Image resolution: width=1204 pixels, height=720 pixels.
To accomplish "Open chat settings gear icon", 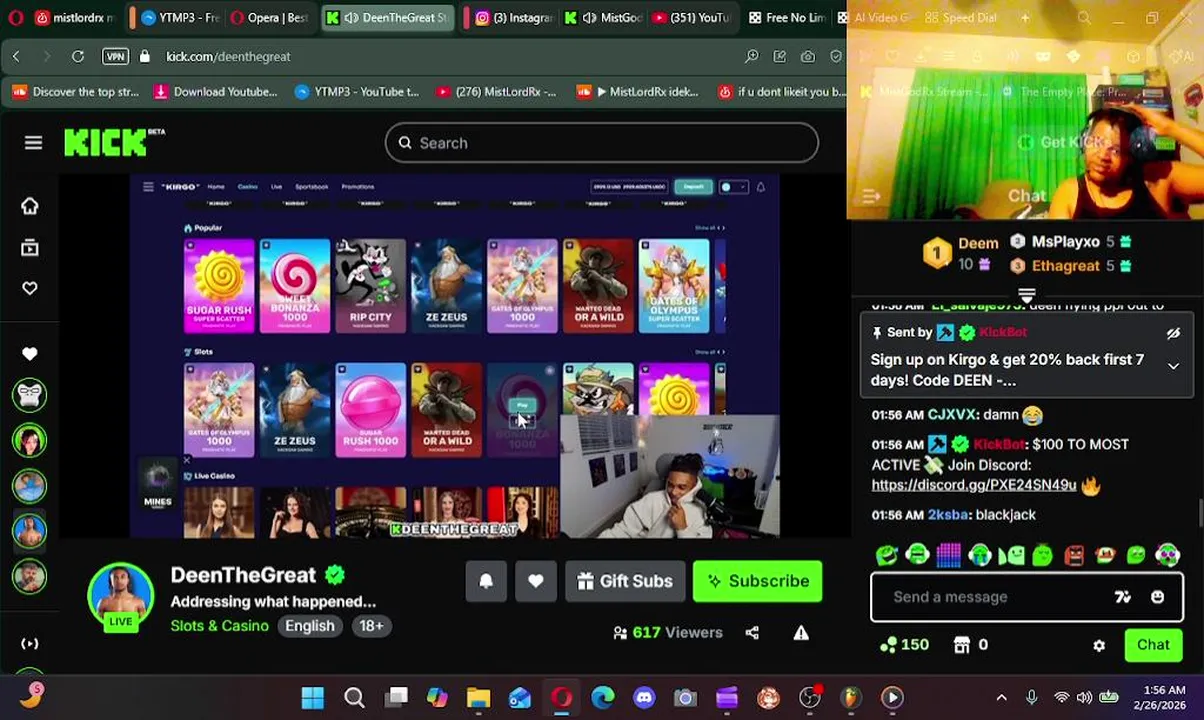I will [x=1099, y=645].
